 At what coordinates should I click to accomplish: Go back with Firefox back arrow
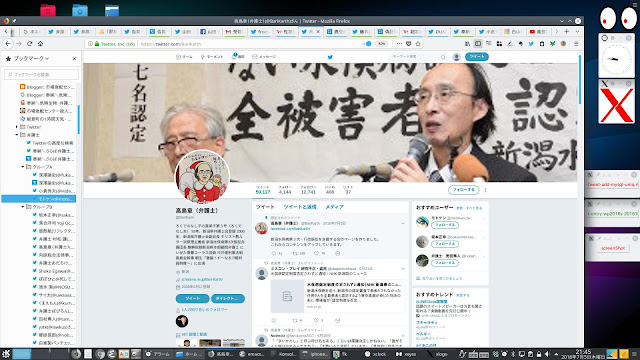8,44
